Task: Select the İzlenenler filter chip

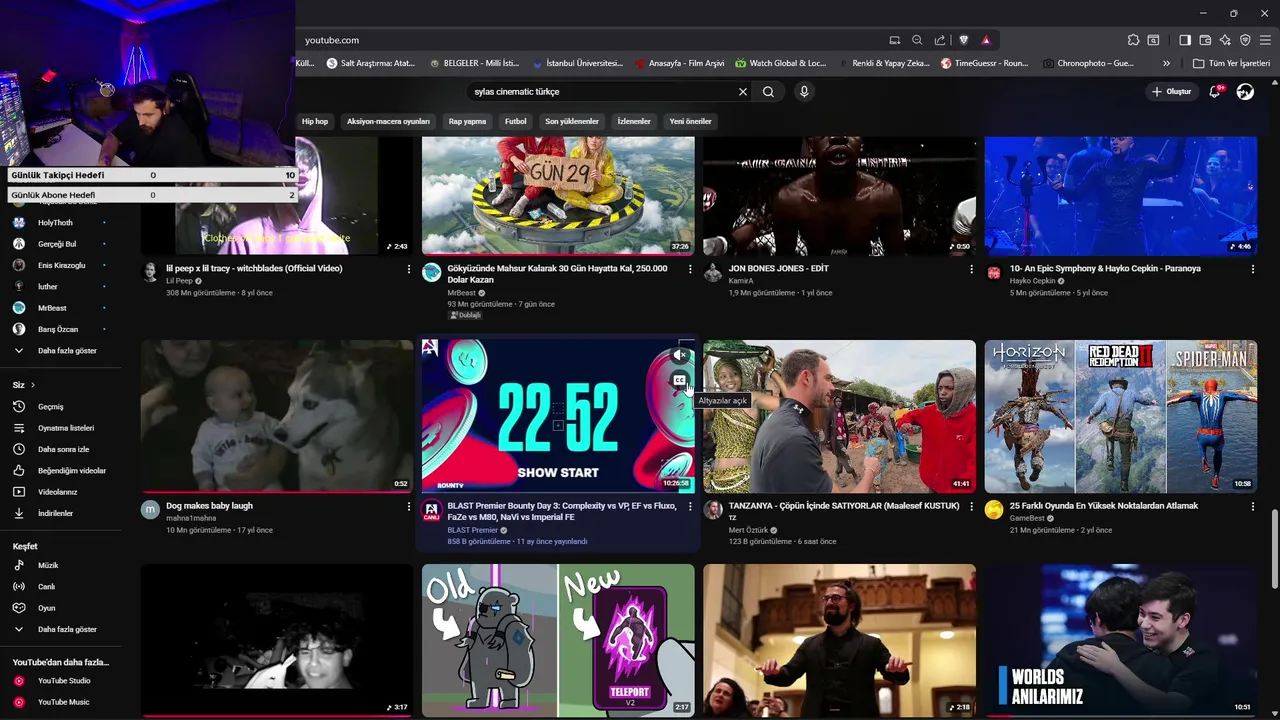Action: click(634, 121)
